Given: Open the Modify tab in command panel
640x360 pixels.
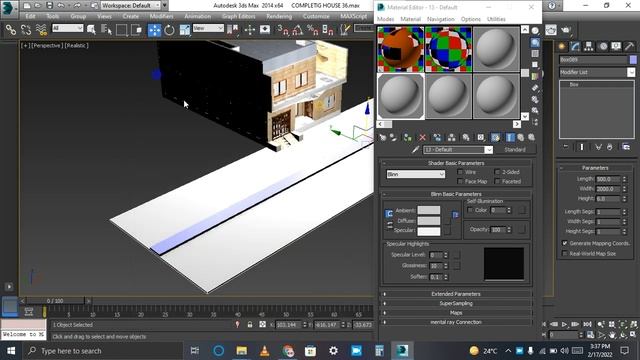Looking at the screenshot, I should 576,47.
